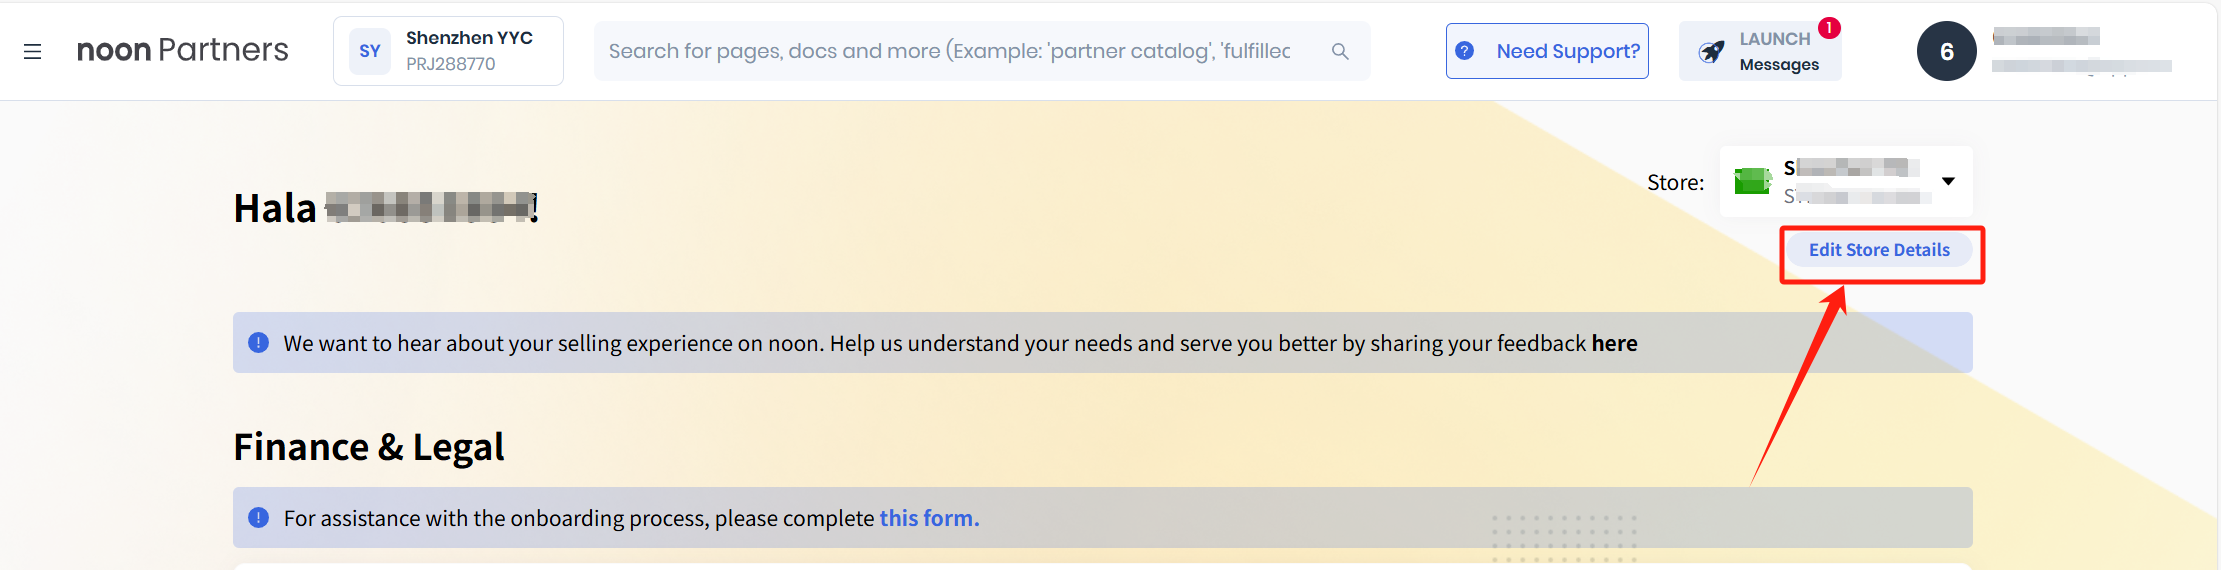This screenshot has width=2221, height=570.
Task: Open the user avatar showing 6
Action: coord(1946,51)
